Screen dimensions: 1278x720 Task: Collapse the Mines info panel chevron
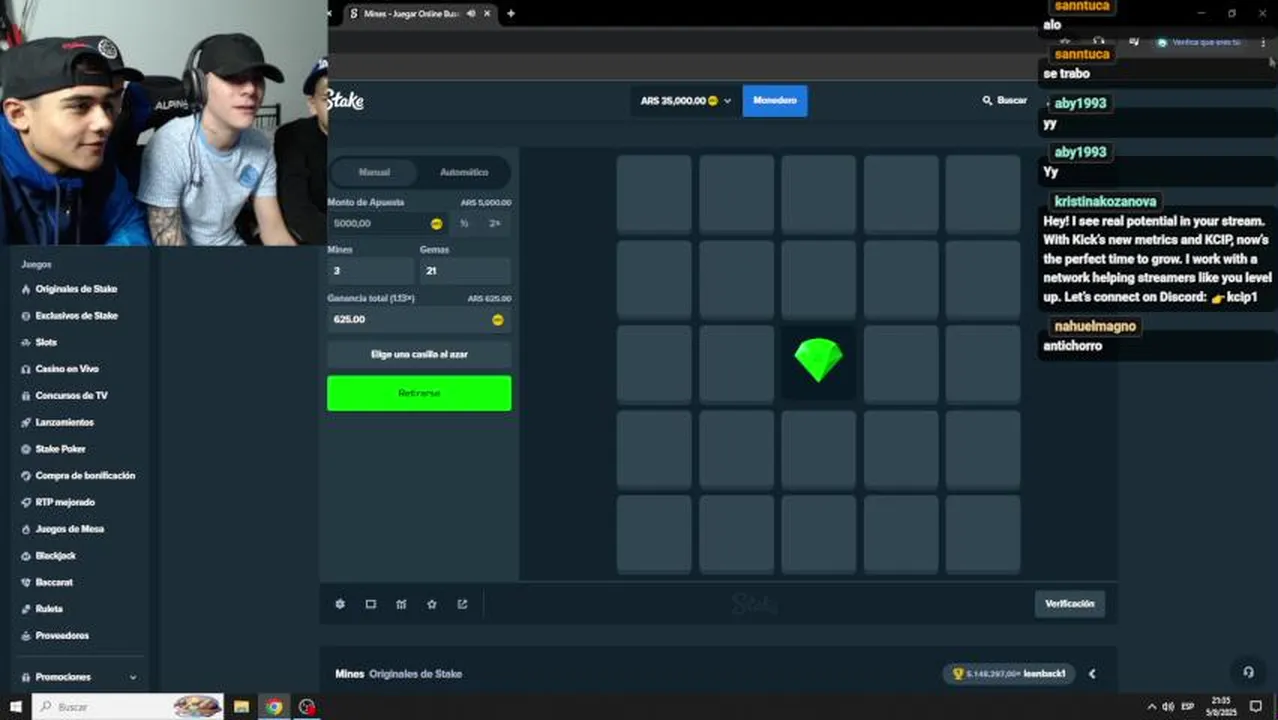point(1092,674)
